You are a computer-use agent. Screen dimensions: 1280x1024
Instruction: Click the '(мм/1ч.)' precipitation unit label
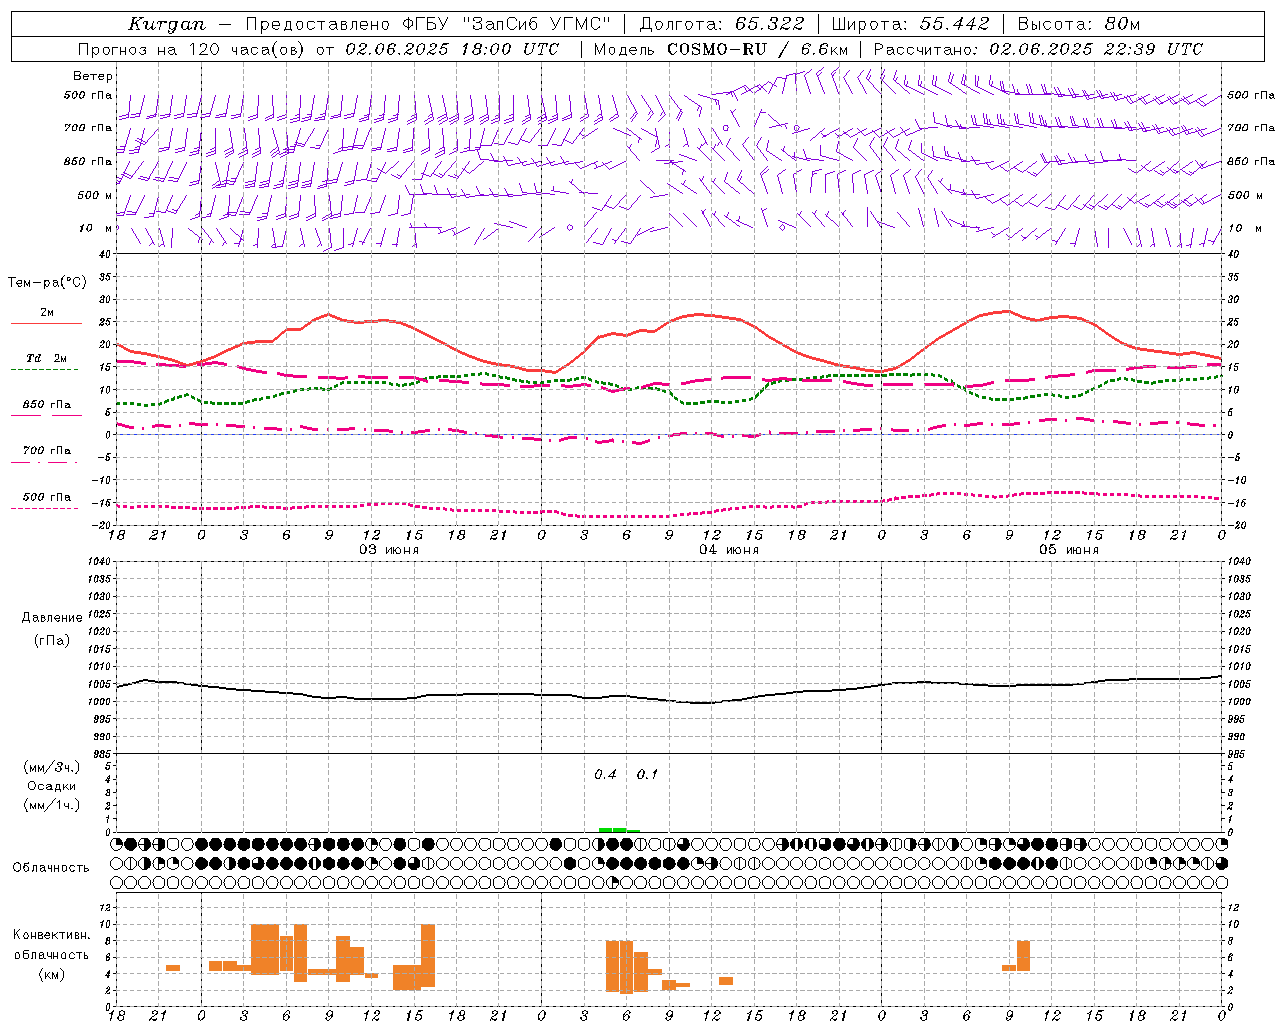pyautogui.click(x=51, y=805)
